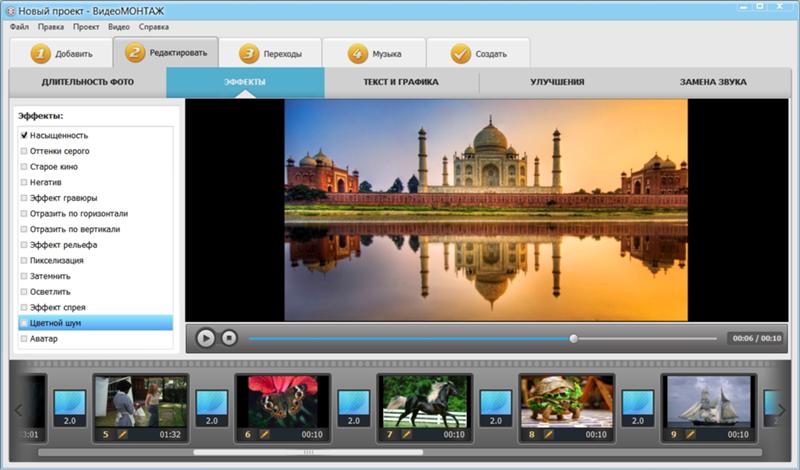Uncheck the Насыщенность effect
The image size is (800, 470).
[24, 135]
